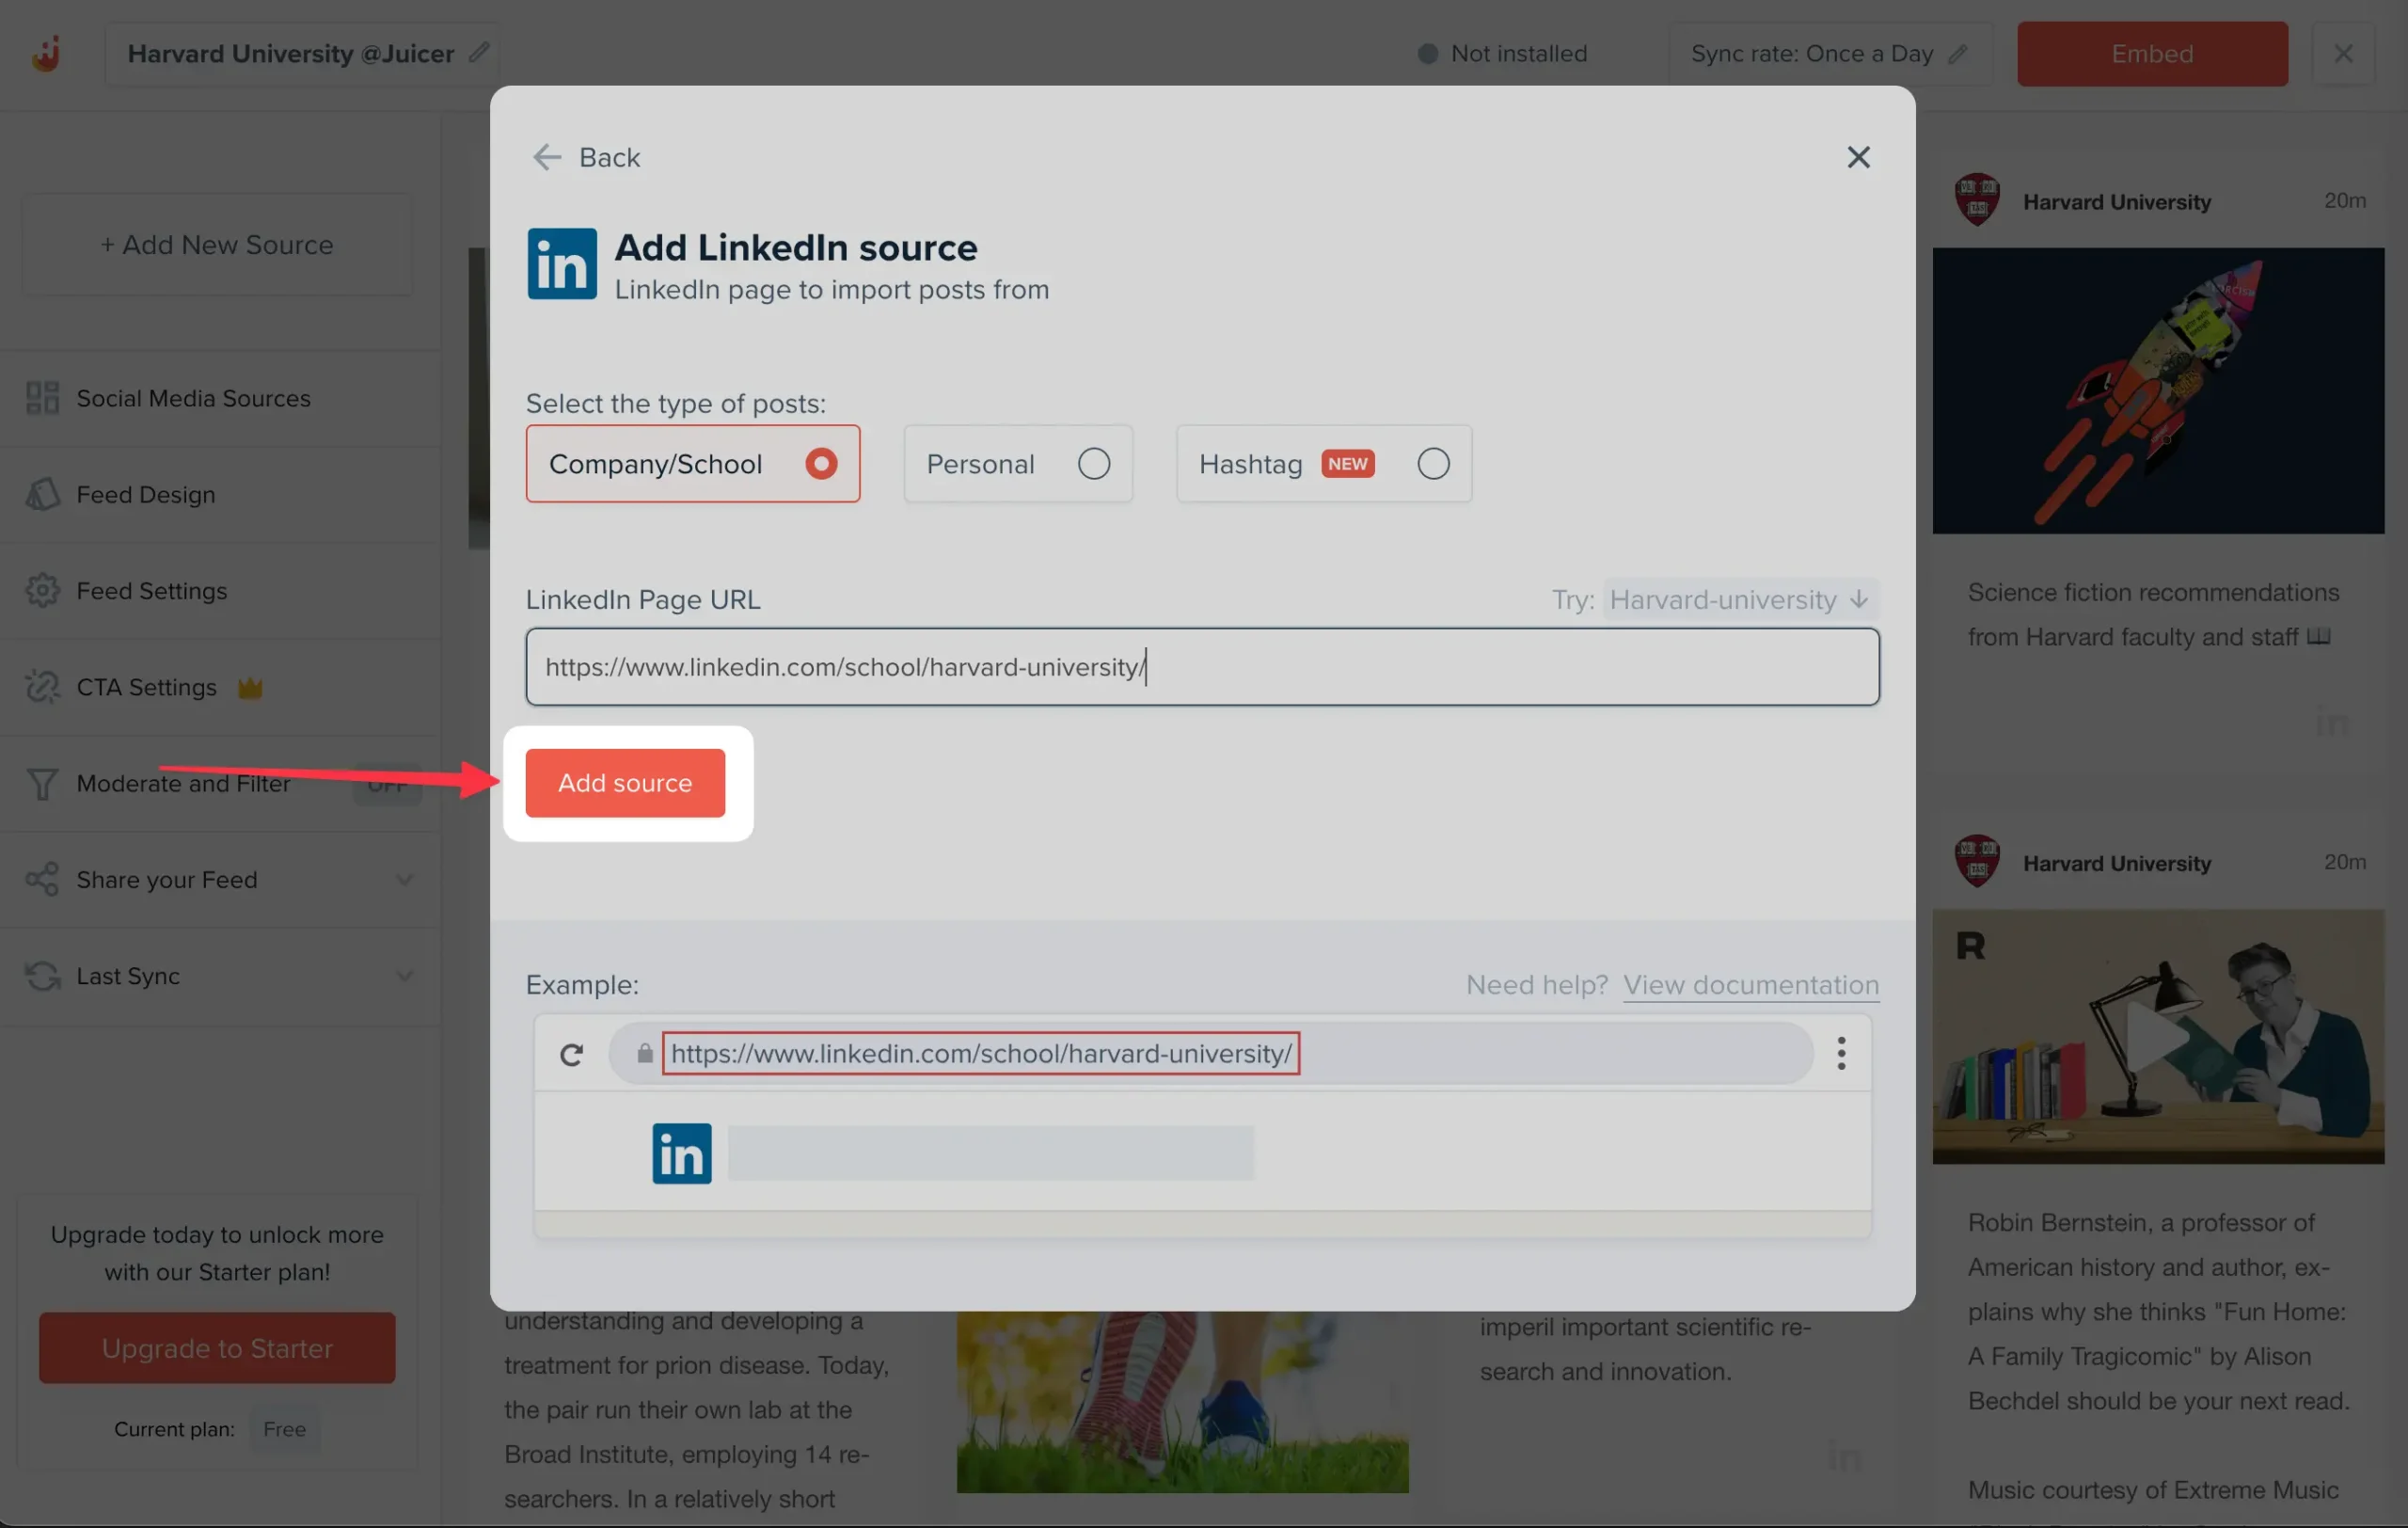2408x1528 pixels.
Task: Open Moderate and Filter menu item
Action: [220, 783]
